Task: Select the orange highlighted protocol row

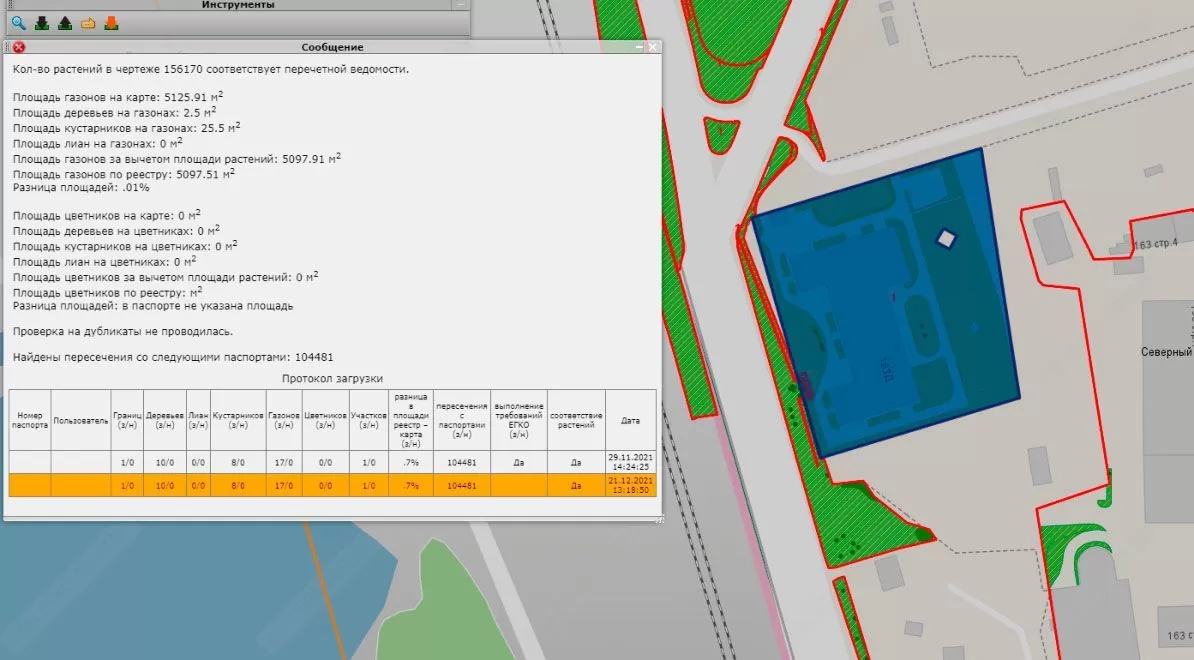Action: pyautogui.click(x=330, y=485)
